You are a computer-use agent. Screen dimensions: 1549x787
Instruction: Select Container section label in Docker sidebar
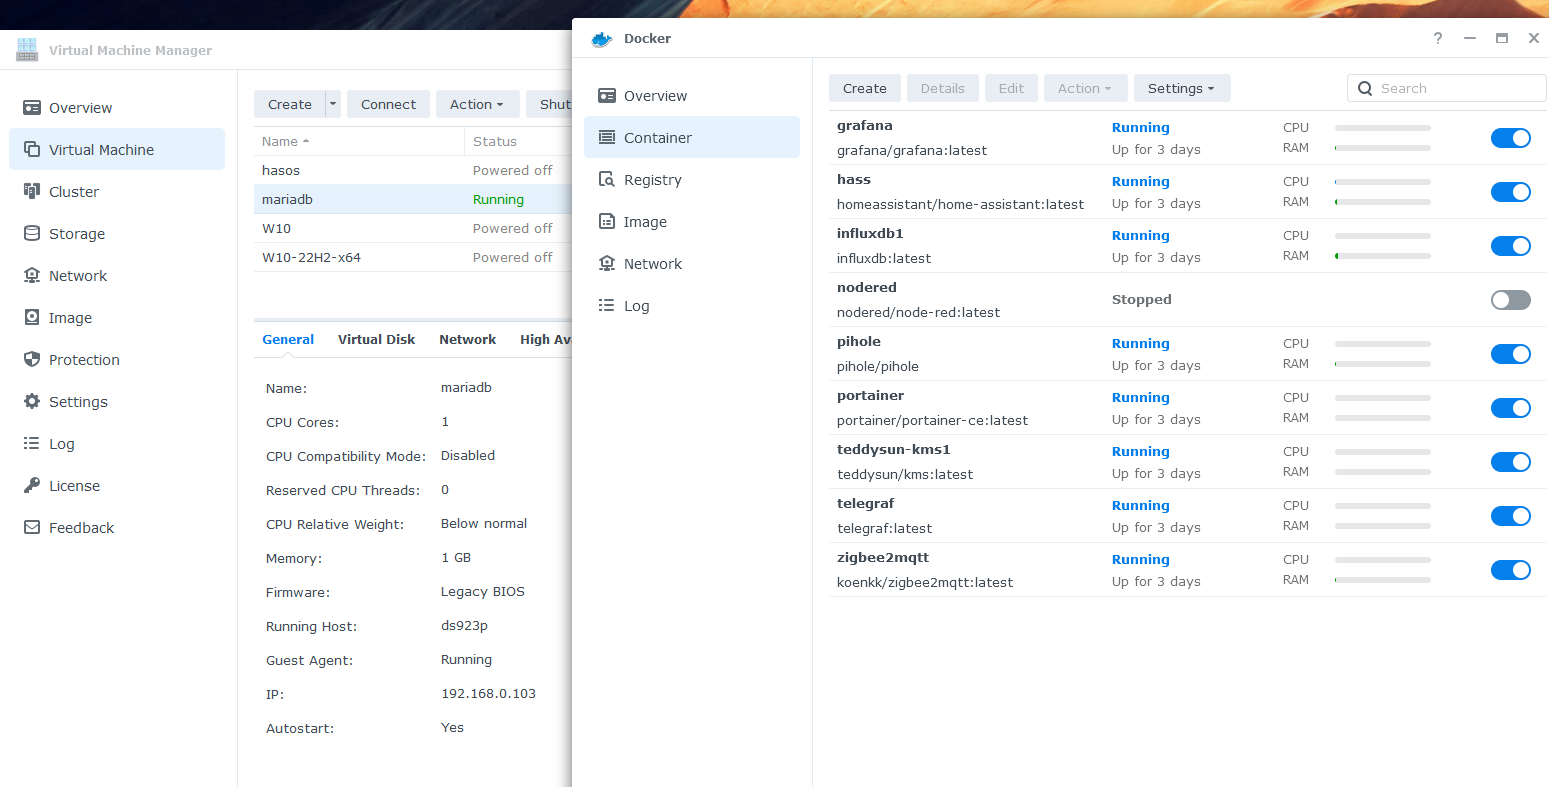click(x=658, y=138)
